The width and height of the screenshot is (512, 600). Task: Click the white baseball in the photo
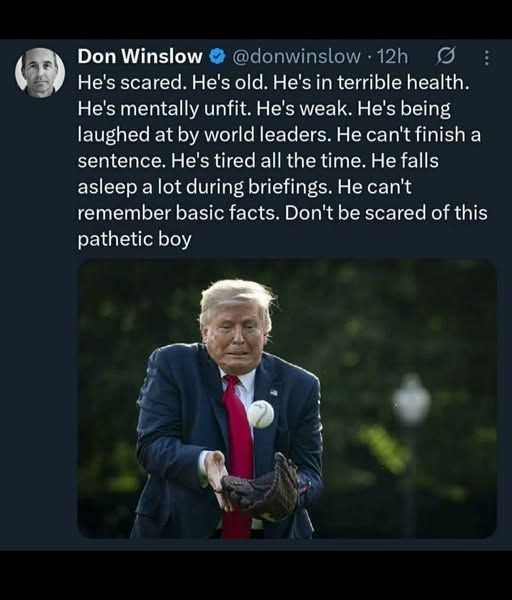point(261,414)
